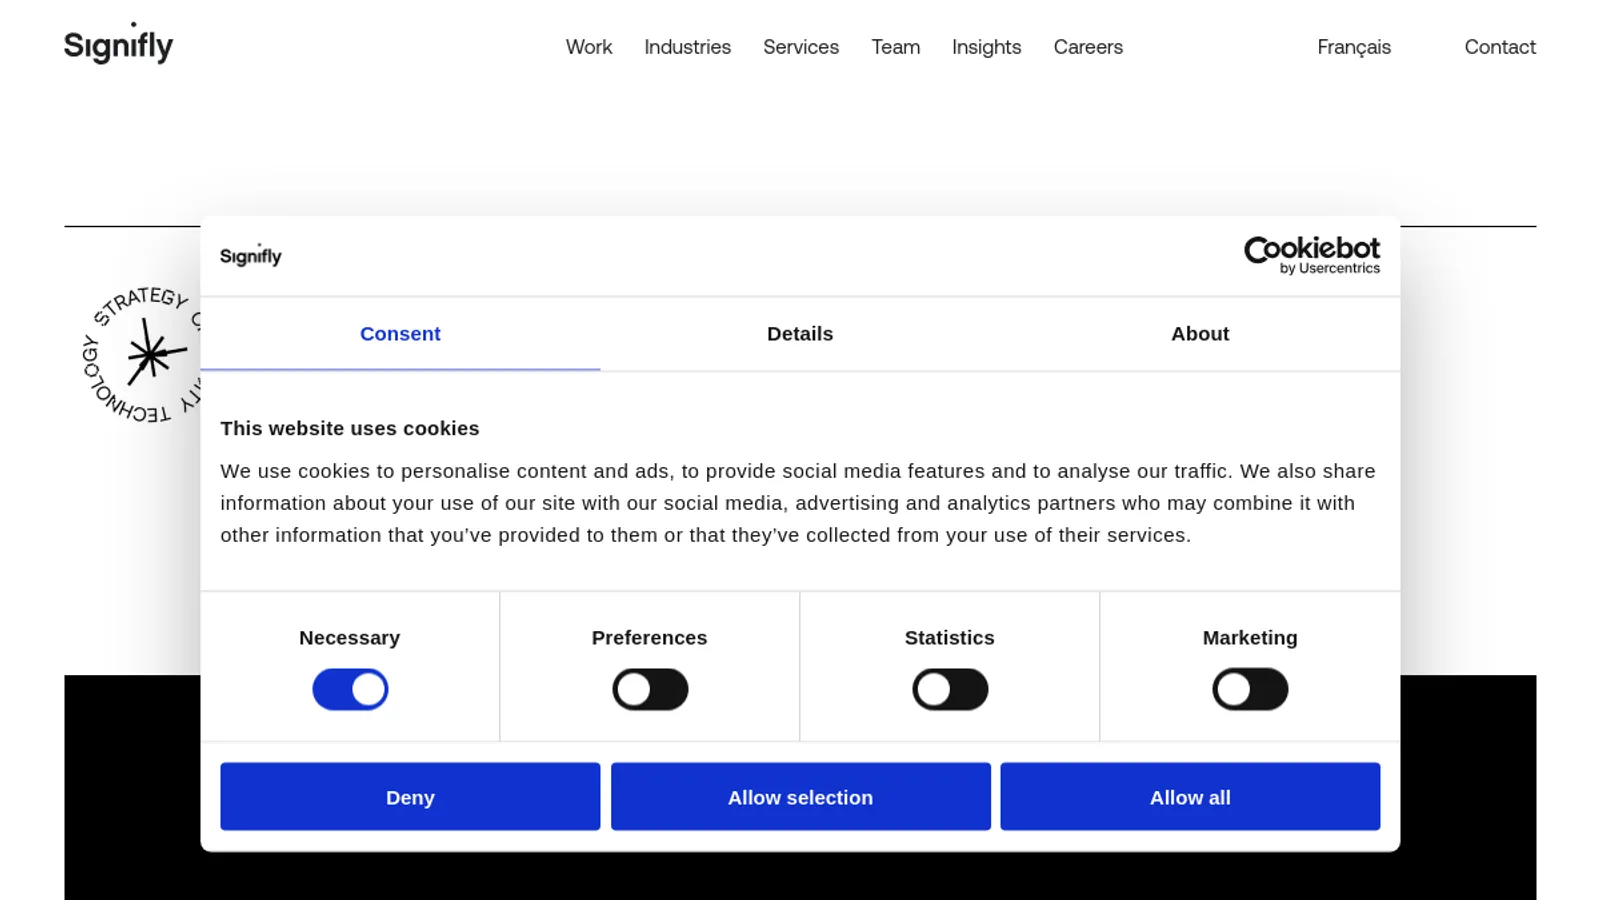Click the "This website uses cookies" heading
This screenshot has width=1600, height=900.
click(350, 428)
